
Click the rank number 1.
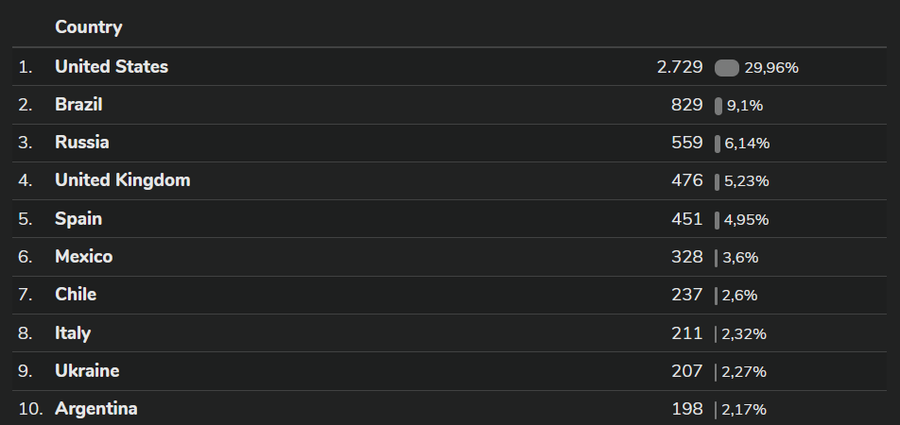25,67
